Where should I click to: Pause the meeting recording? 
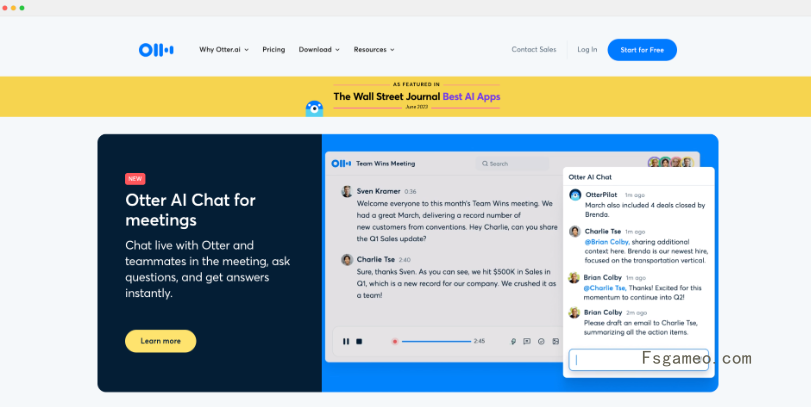[346, 341]
